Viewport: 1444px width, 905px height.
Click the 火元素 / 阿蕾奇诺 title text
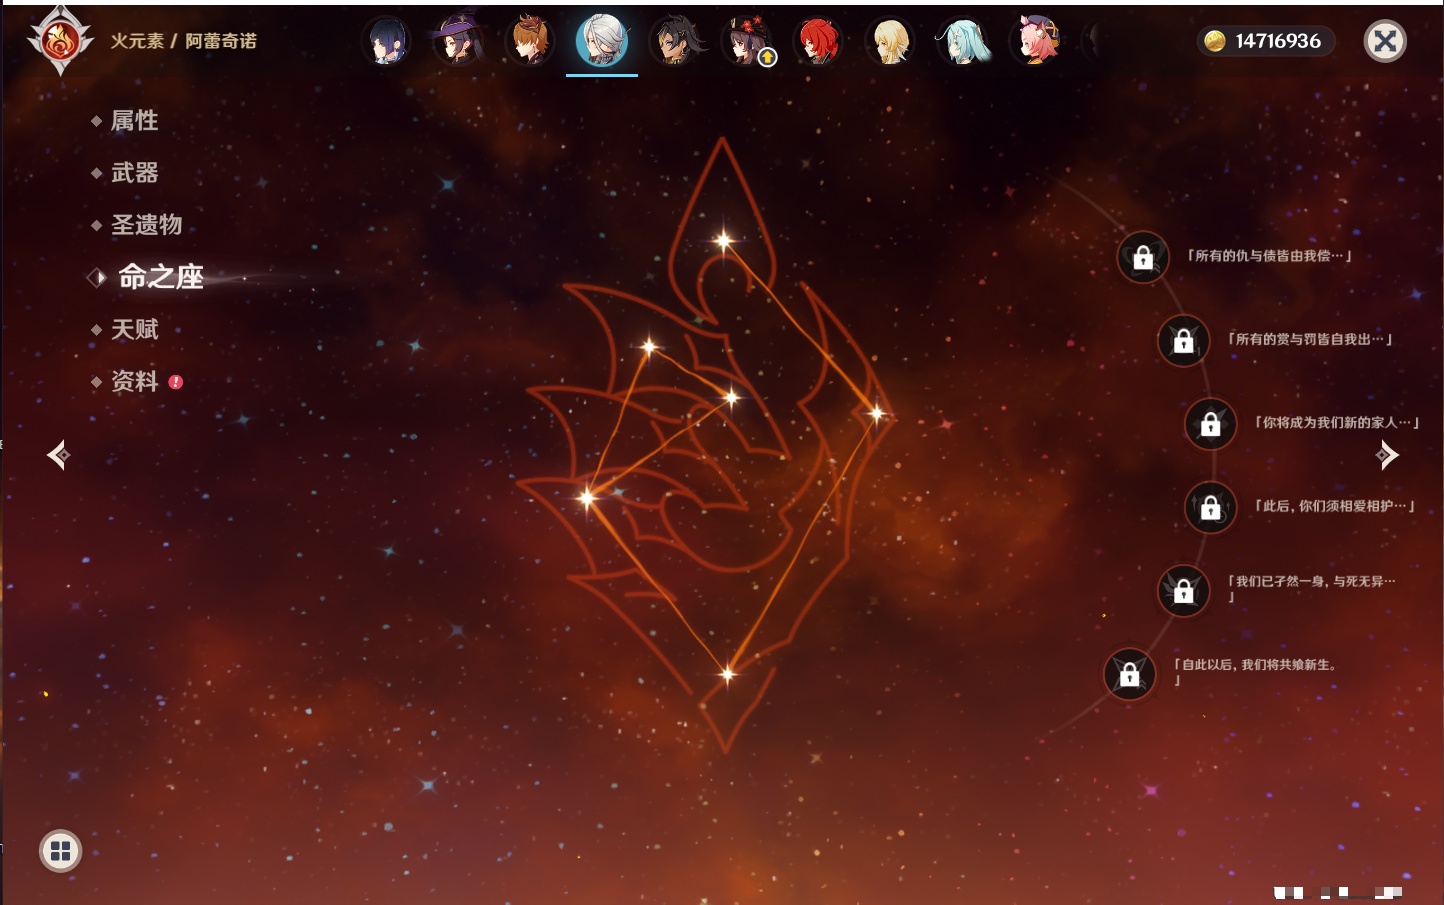click(183, 41)
